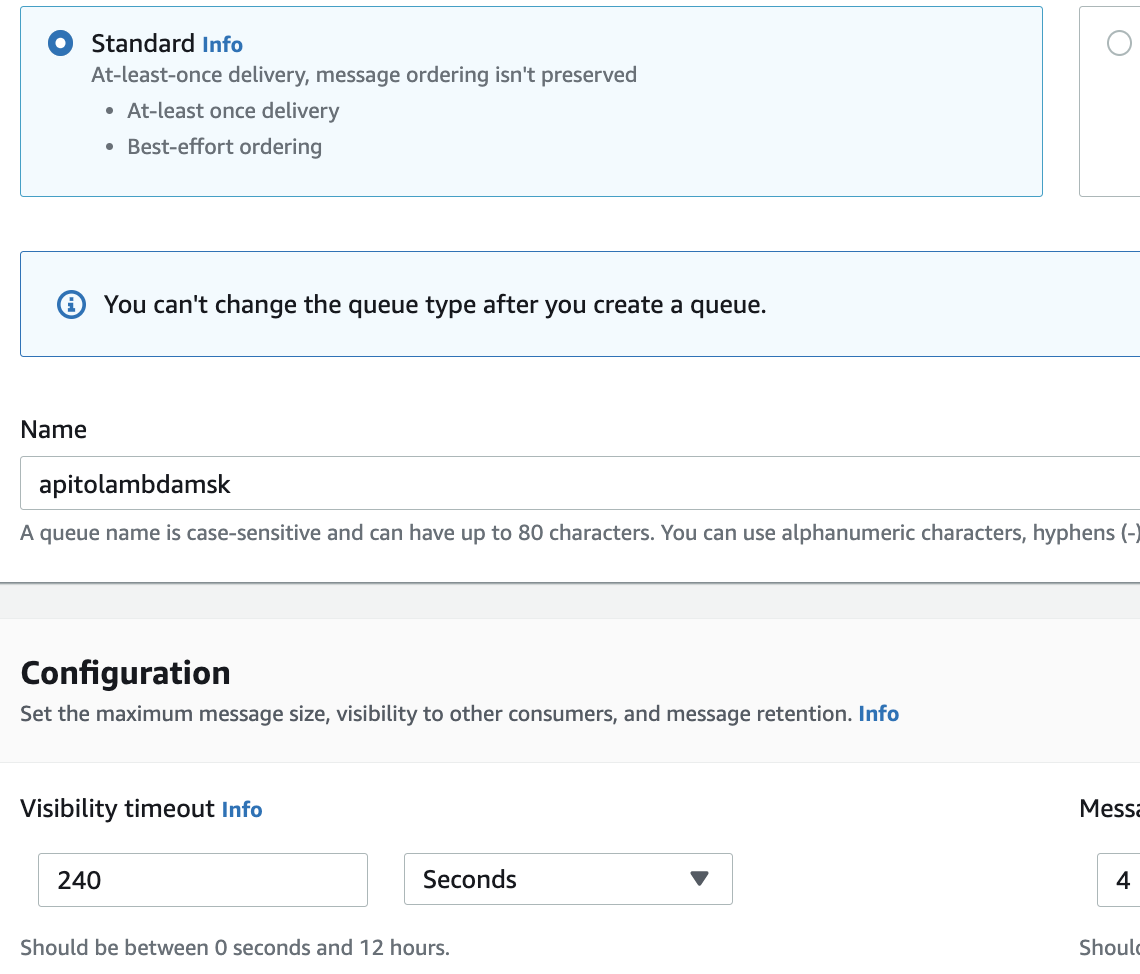Click the Visibility timeout field showing 240

coord(202,880)
